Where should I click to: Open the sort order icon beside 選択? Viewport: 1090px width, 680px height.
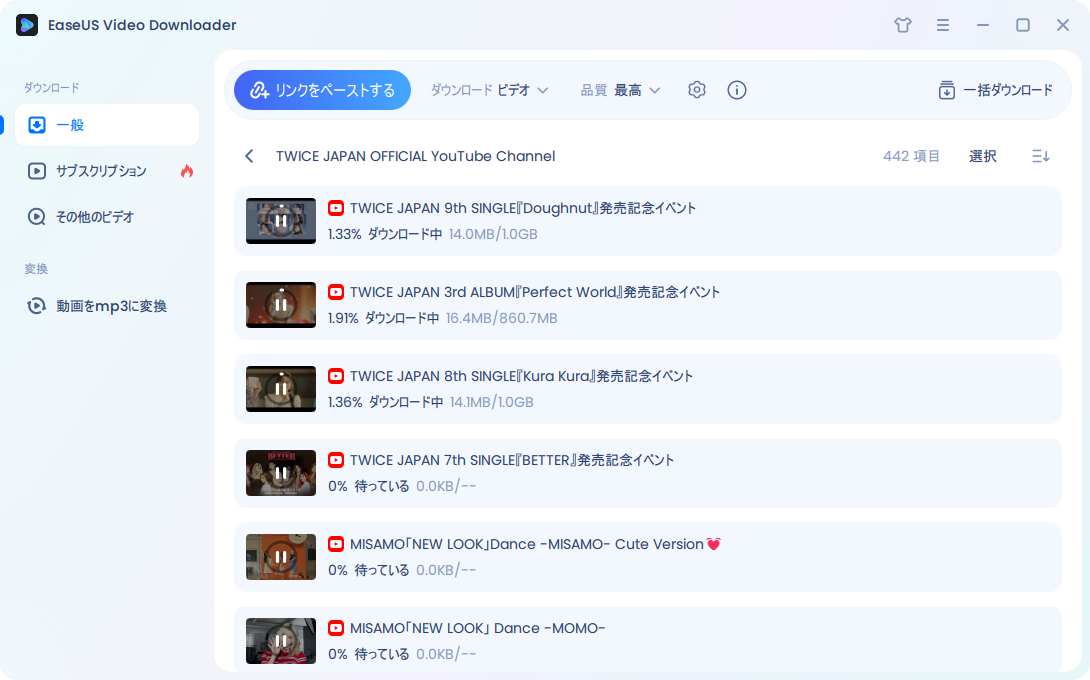1039,156
